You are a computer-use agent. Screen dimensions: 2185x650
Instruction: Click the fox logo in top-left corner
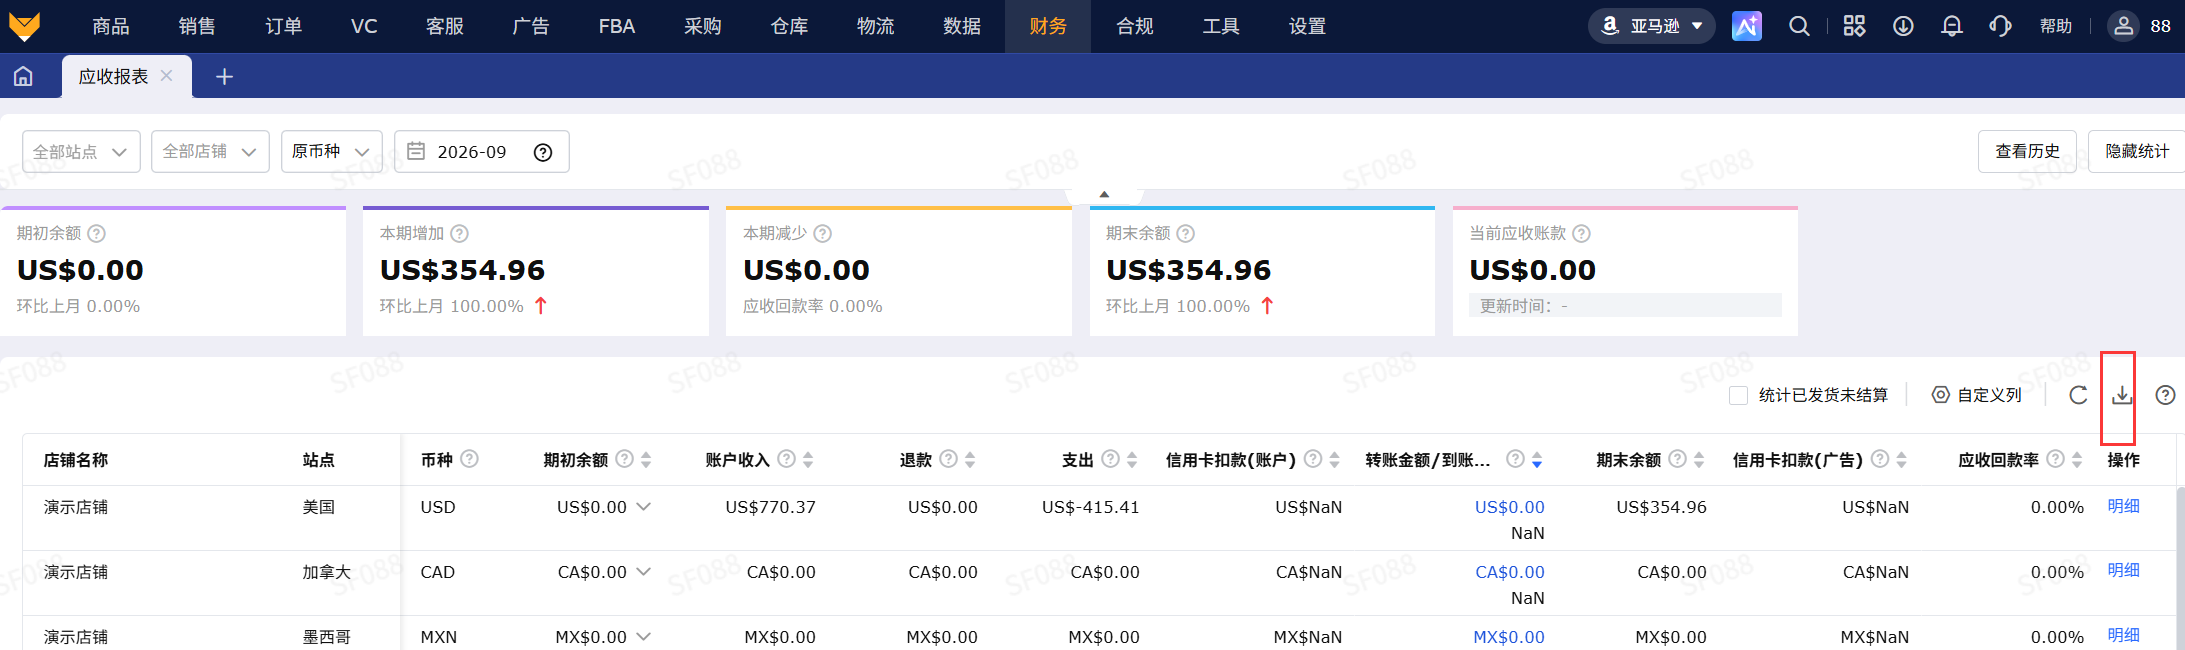24,26
